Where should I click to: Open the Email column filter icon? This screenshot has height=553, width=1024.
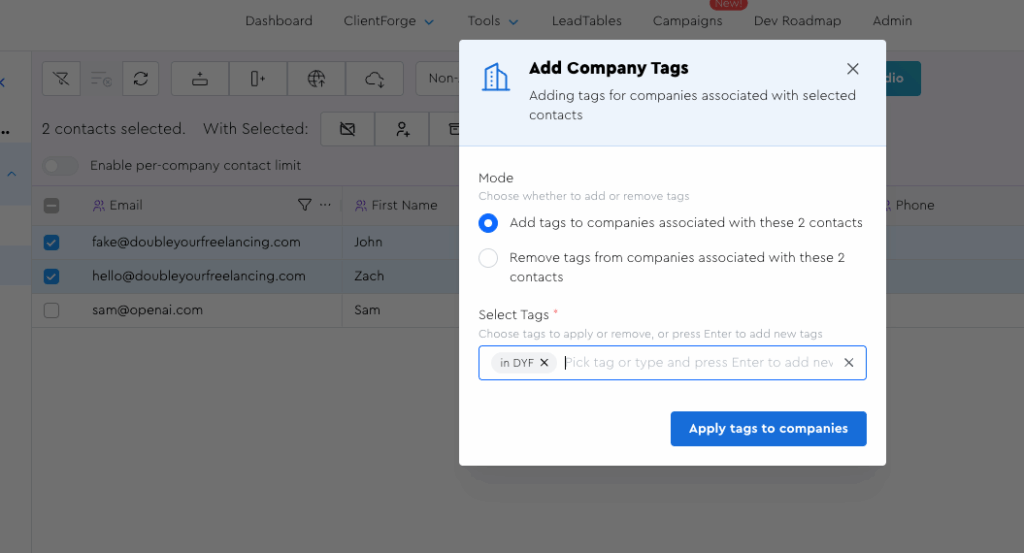(x=305, y=205)
